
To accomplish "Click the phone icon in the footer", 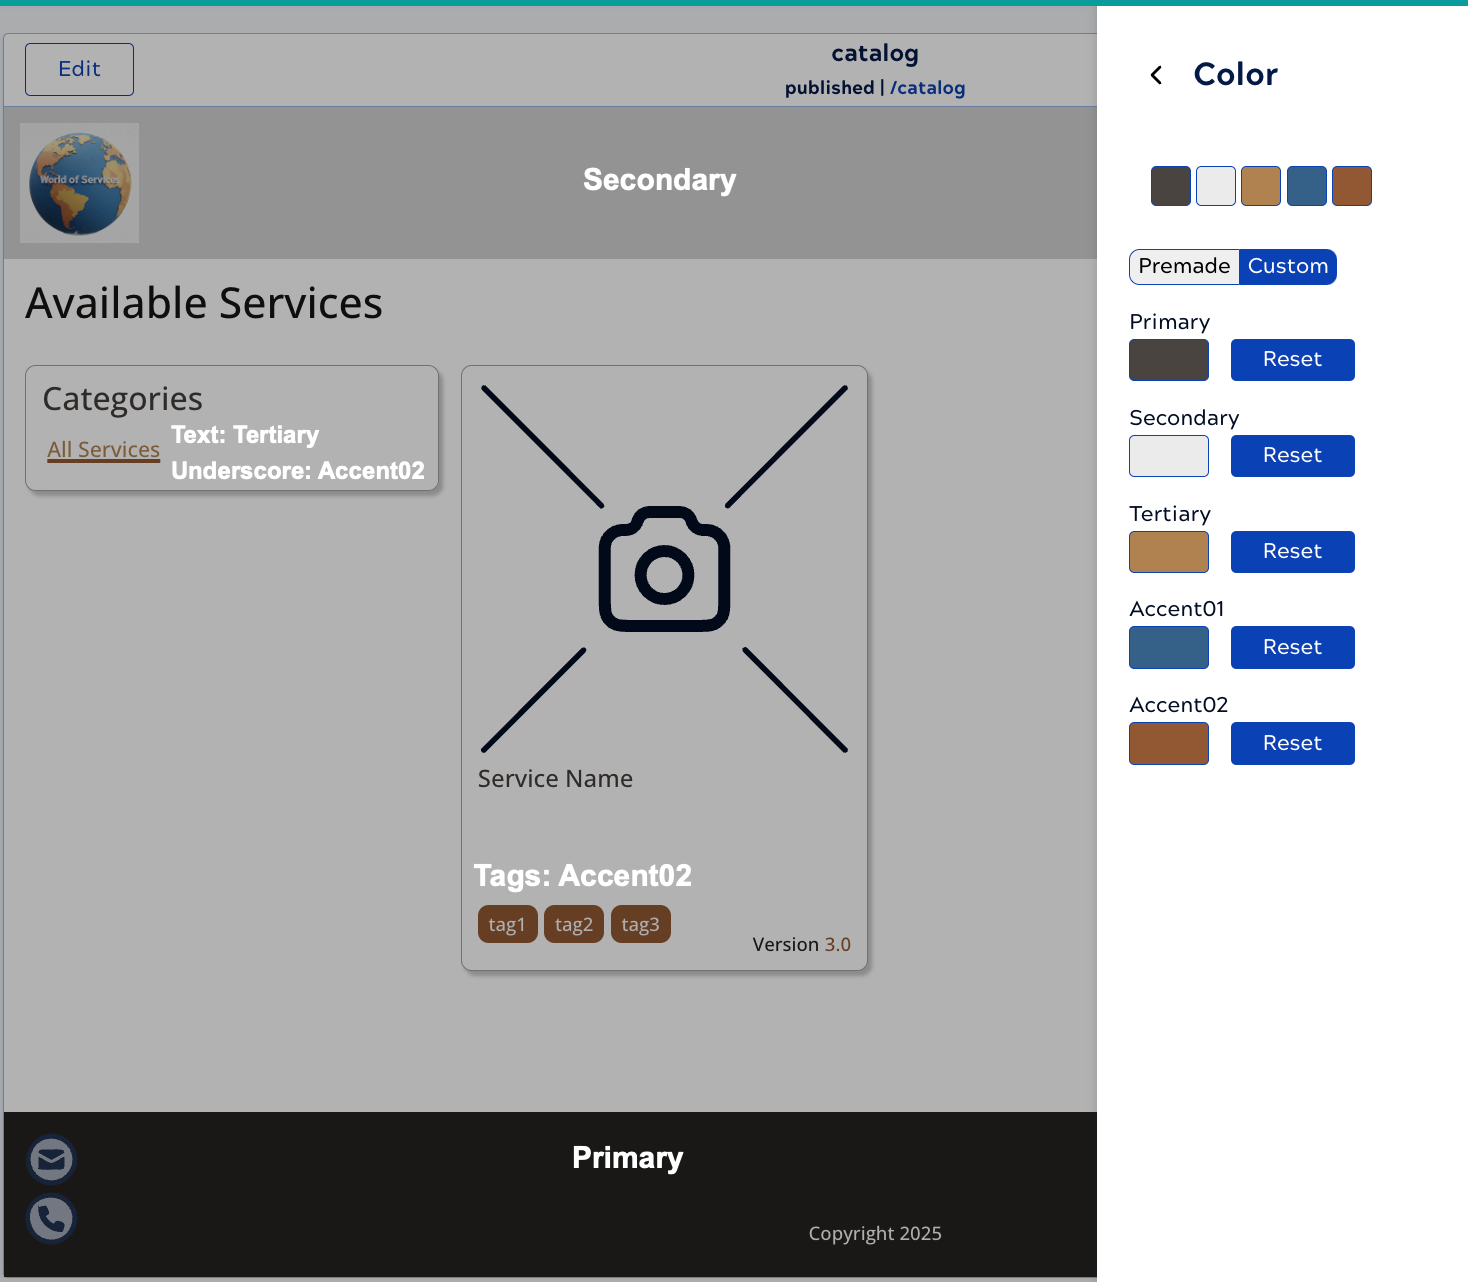I will coord(50,1219).
